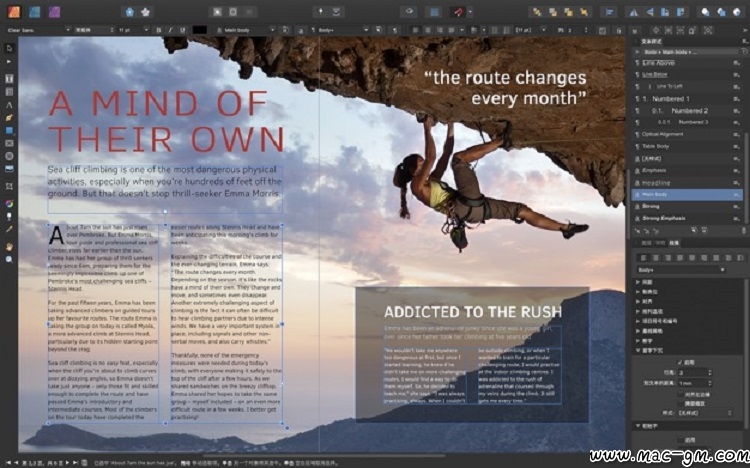Select the Picture Frame Rectangle tool
This screenshot has height=468, width=750.
click(x=9, y=143)
